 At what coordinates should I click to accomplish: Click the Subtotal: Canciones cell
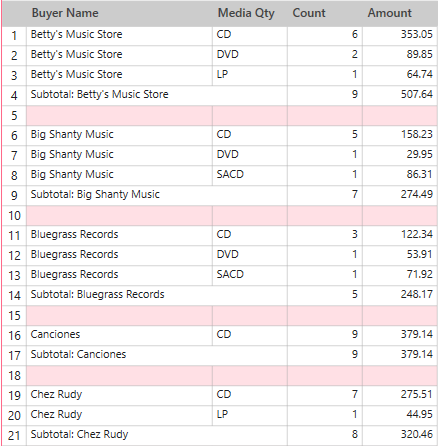point(157,356)
